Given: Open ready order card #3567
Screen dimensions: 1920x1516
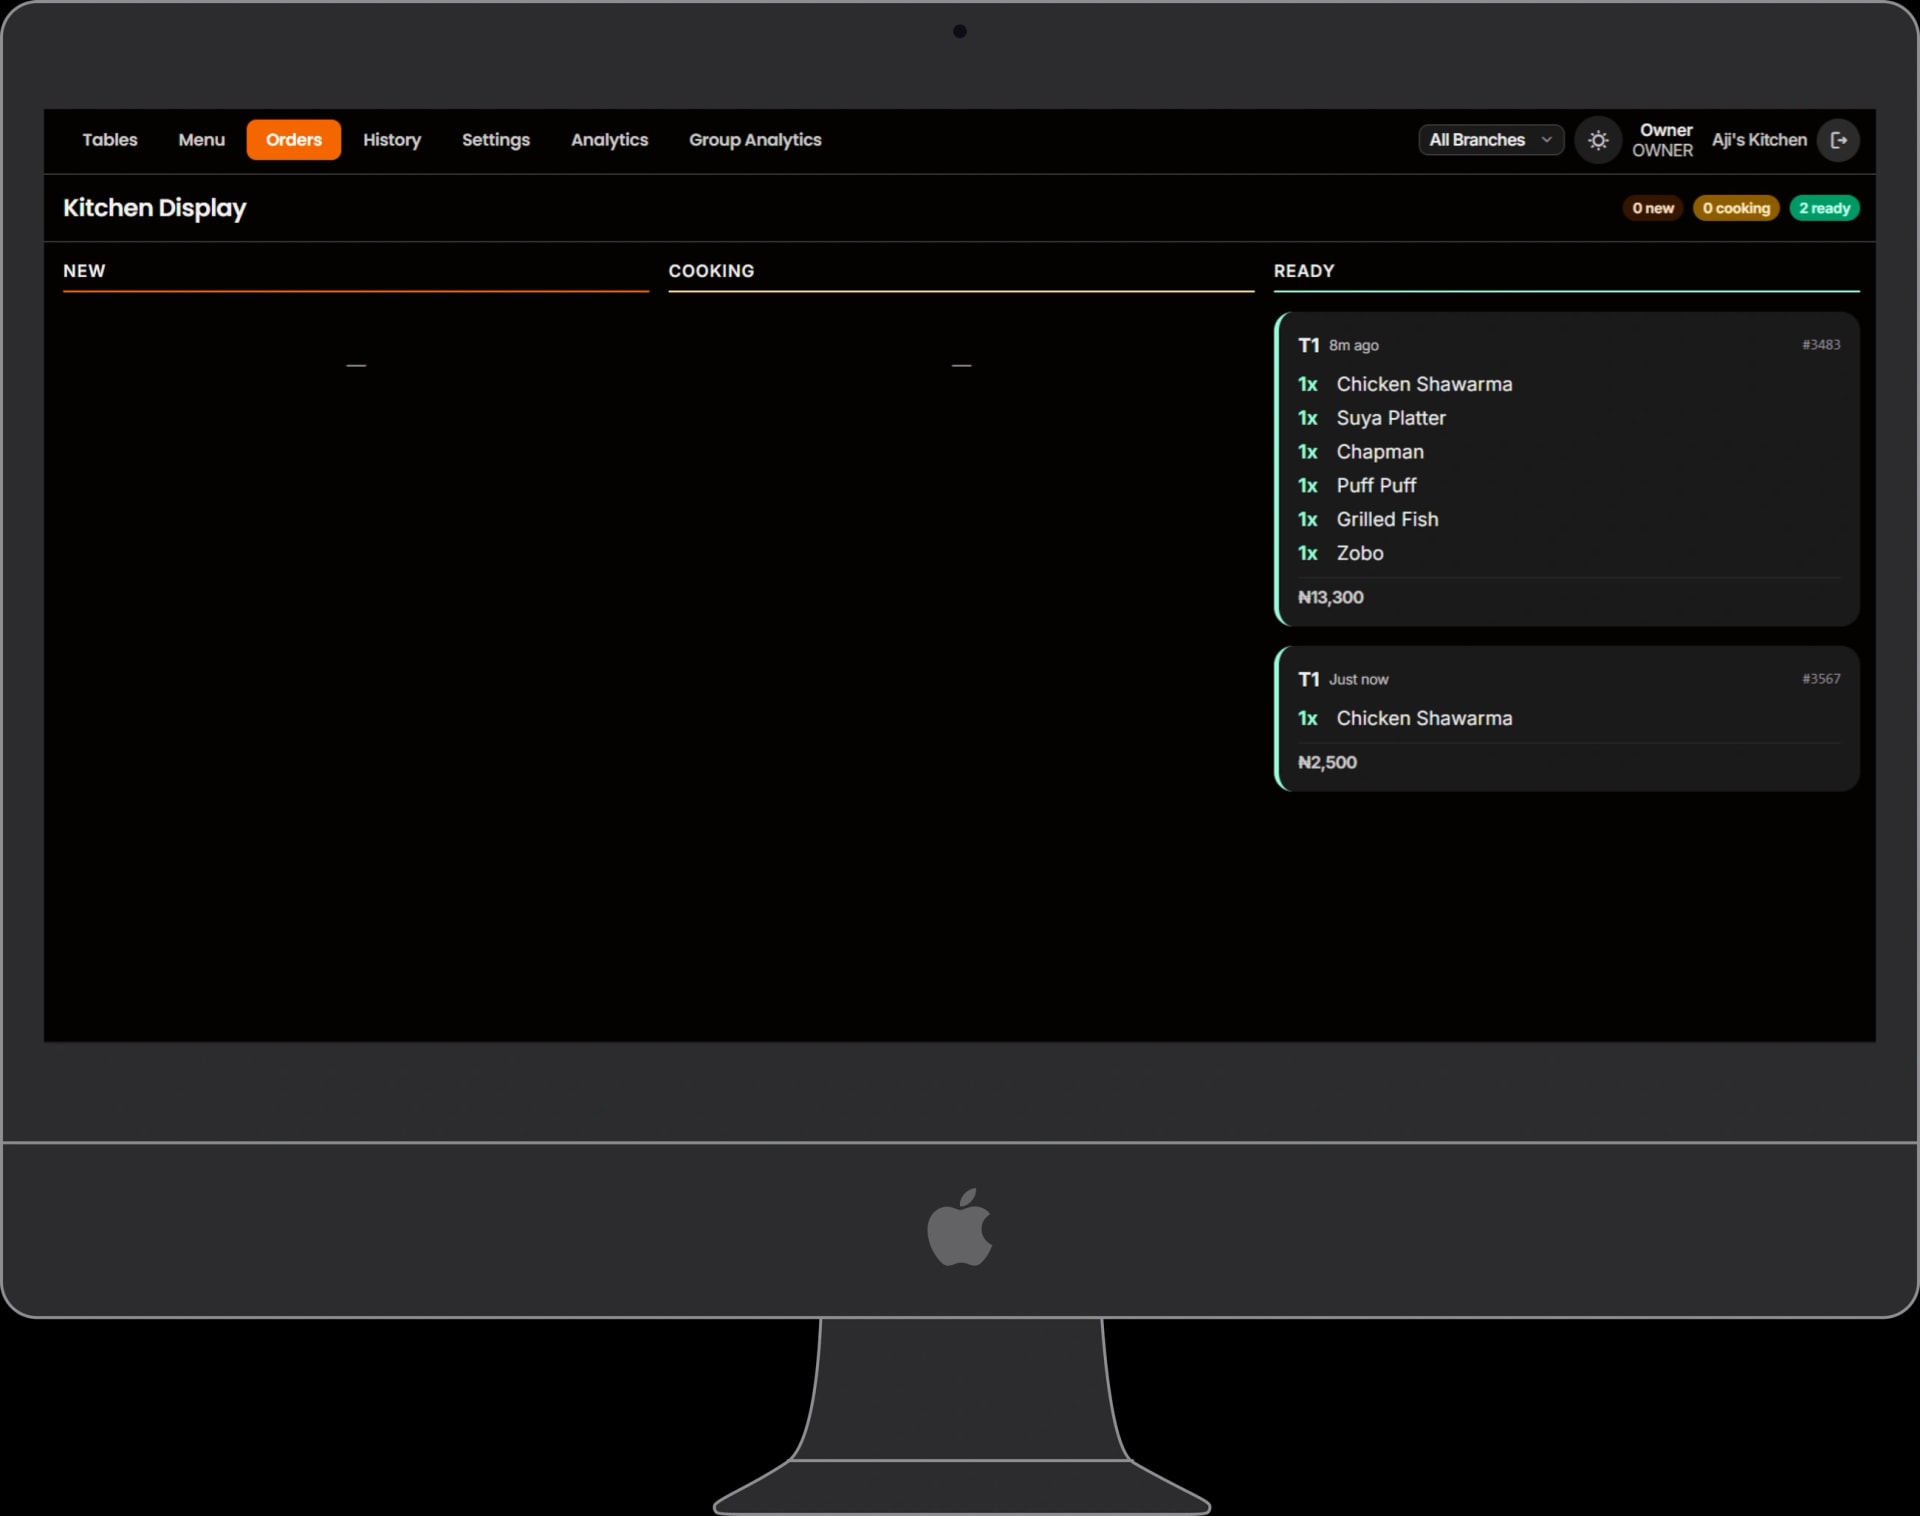Looking at the screenshot, I should [x=1567, y=718].
